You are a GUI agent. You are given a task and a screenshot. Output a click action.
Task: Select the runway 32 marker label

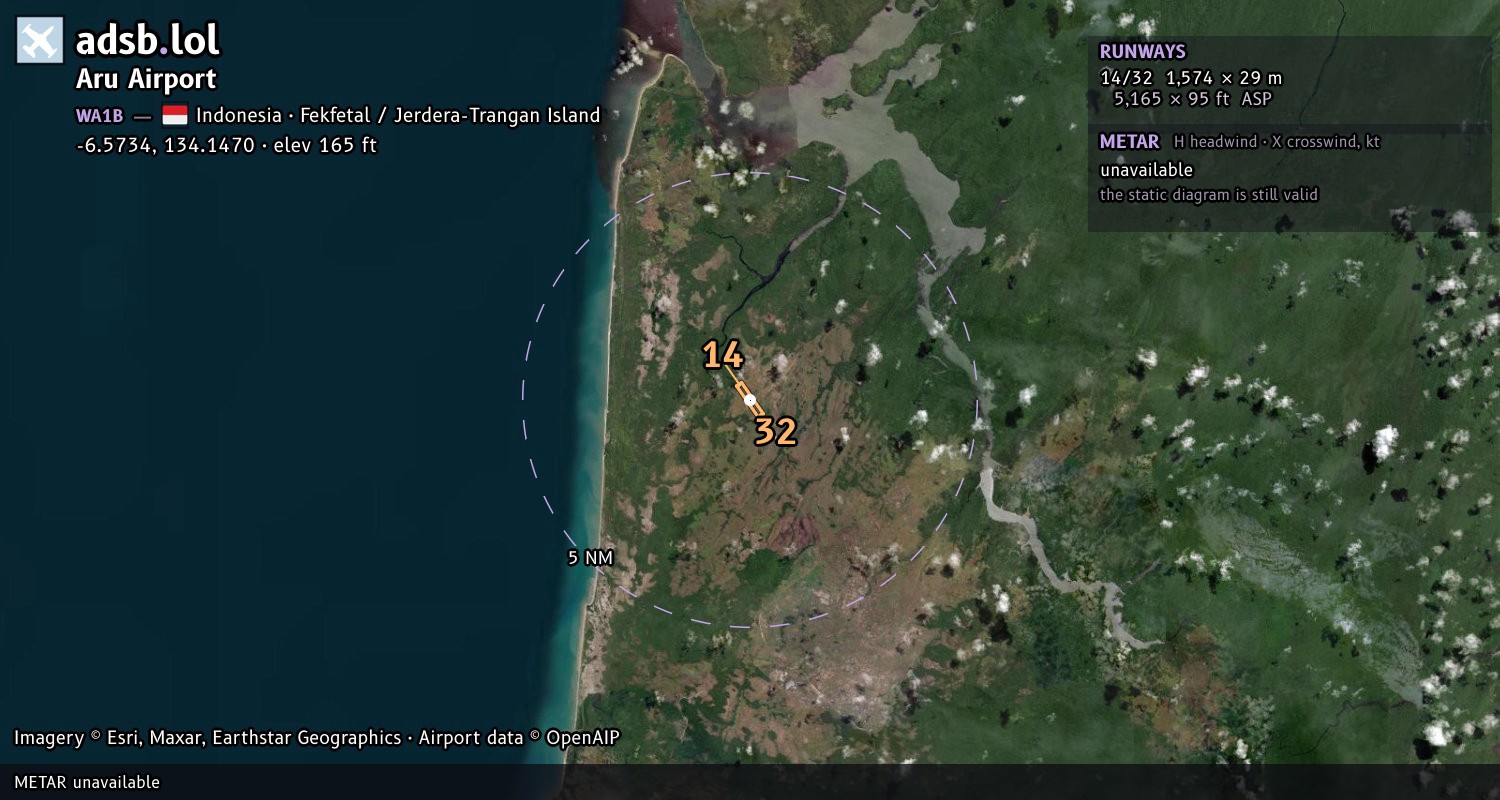coord(775,431)
